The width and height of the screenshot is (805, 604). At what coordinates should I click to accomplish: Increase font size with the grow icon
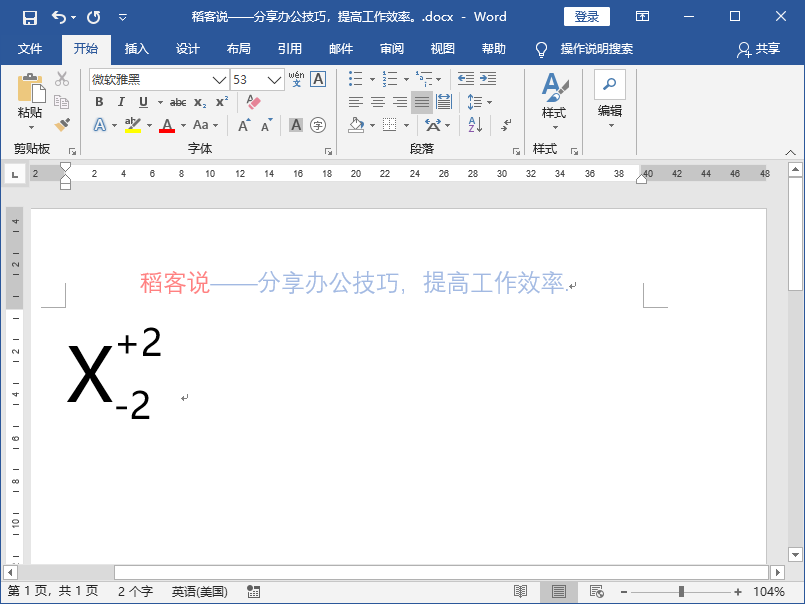[x=244, y=125]
